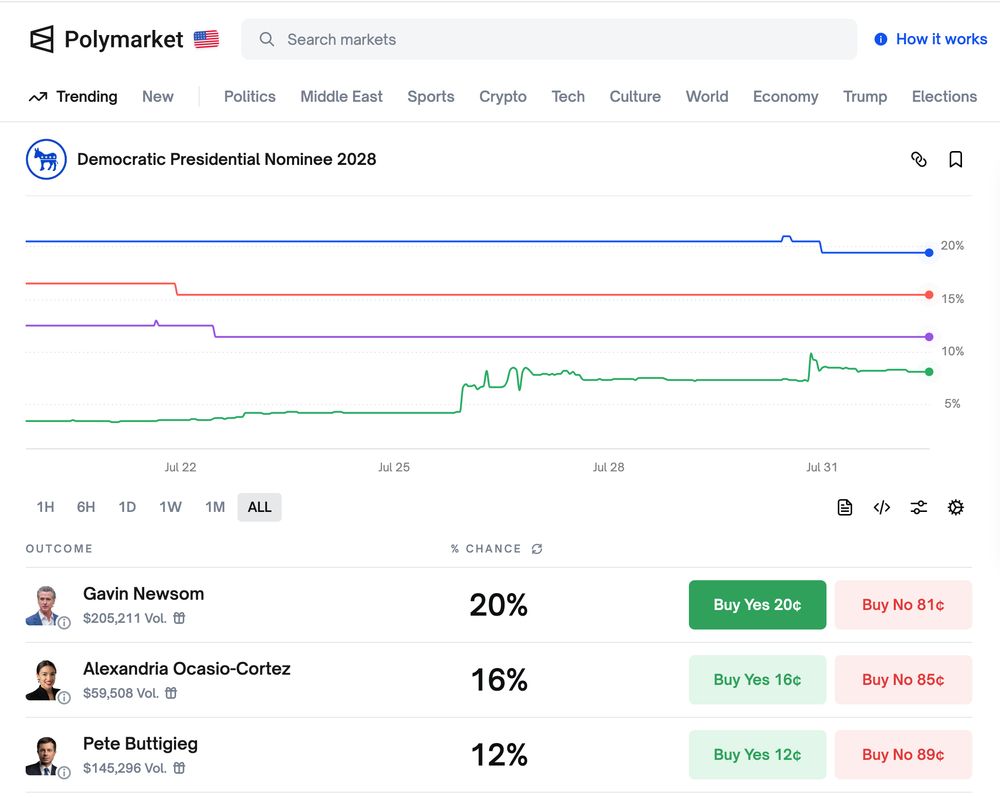Set chart range to ALL
1000x797 pixels.
click(x=260, y=508)
